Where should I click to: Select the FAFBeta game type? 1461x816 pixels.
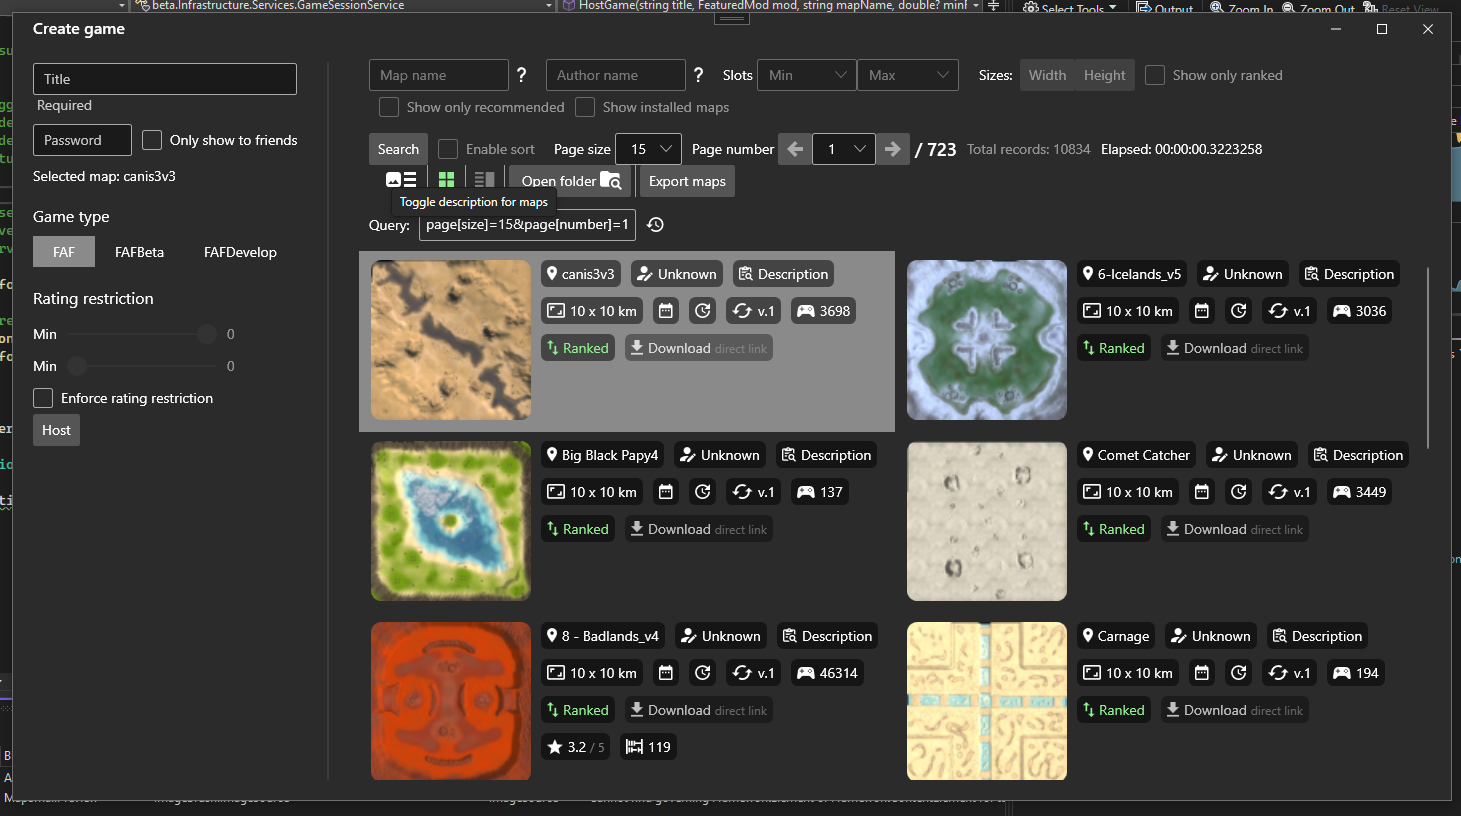(139, 252)
